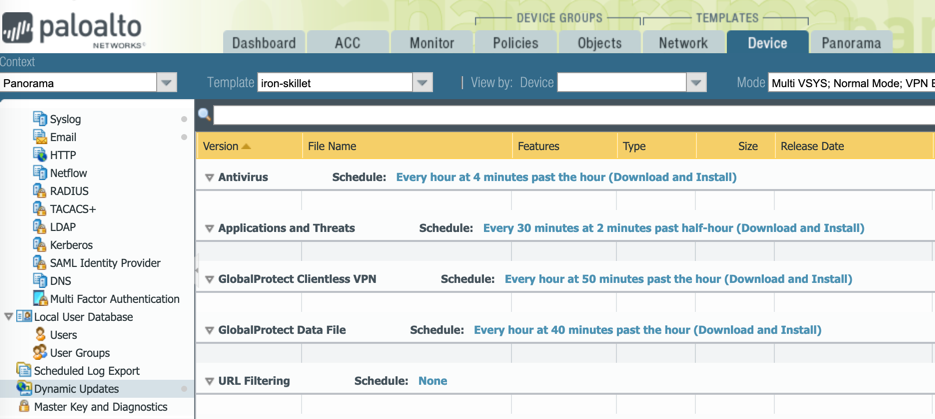Collapse the Applications and Threats section
The image size is (935, 419).
pos(209,229)
